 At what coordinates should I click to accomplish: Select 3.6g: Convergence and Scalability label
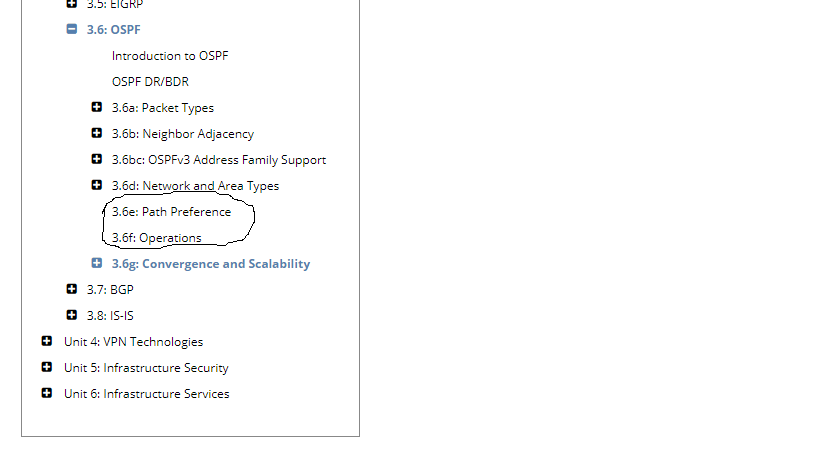(211, 264)
